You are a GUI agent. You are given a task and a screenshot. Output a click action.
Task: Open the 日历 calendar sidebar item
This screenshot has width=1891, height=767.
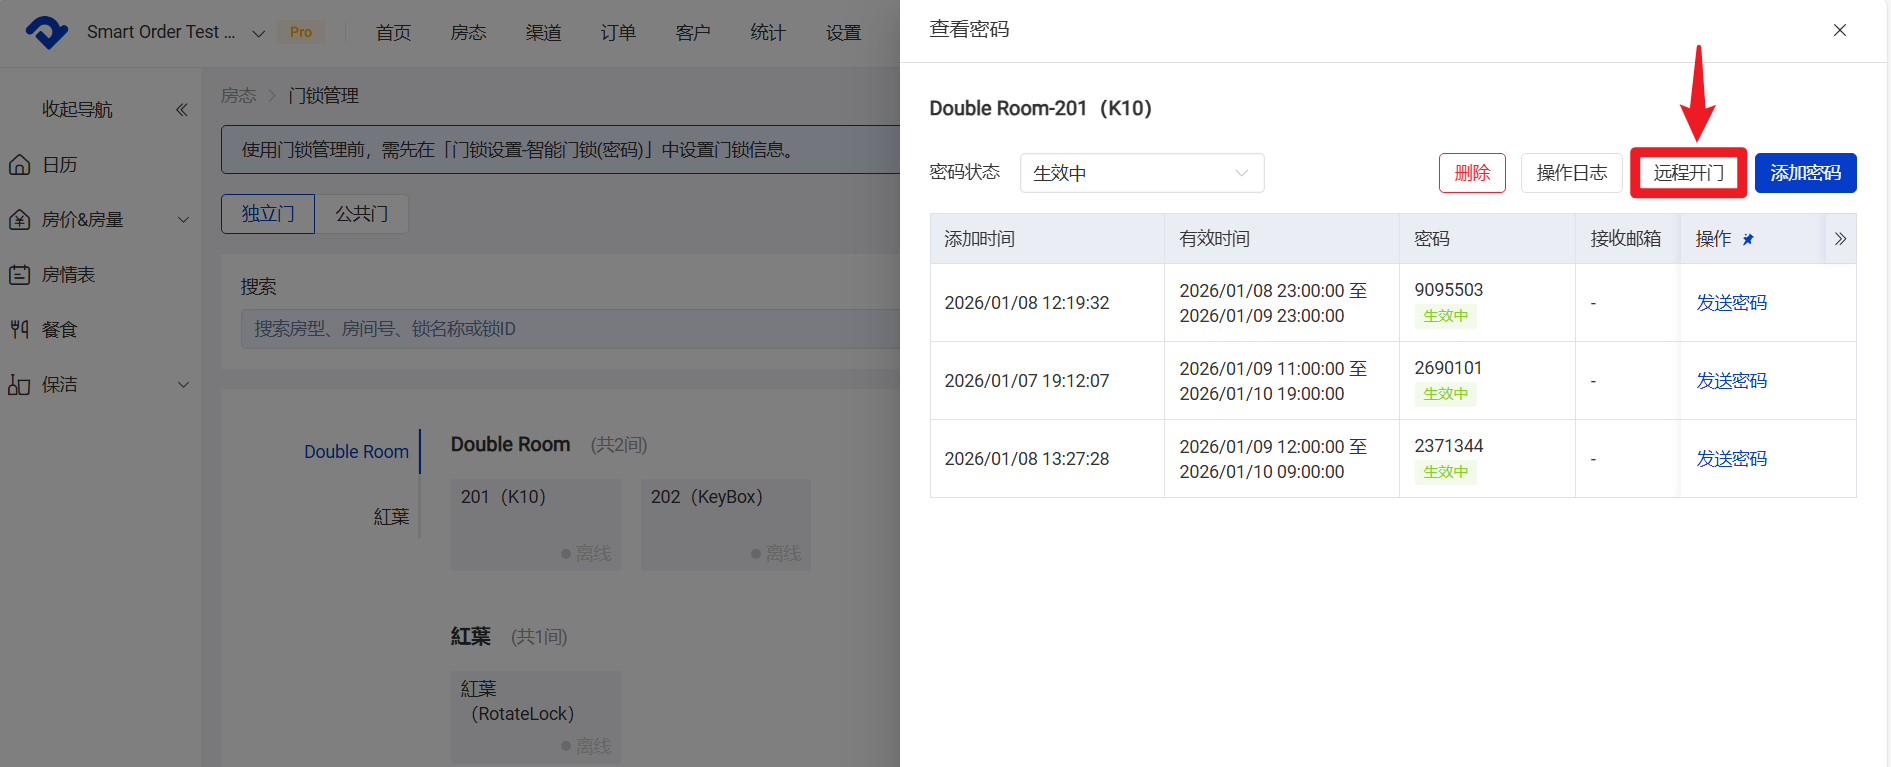pos(60,165)
